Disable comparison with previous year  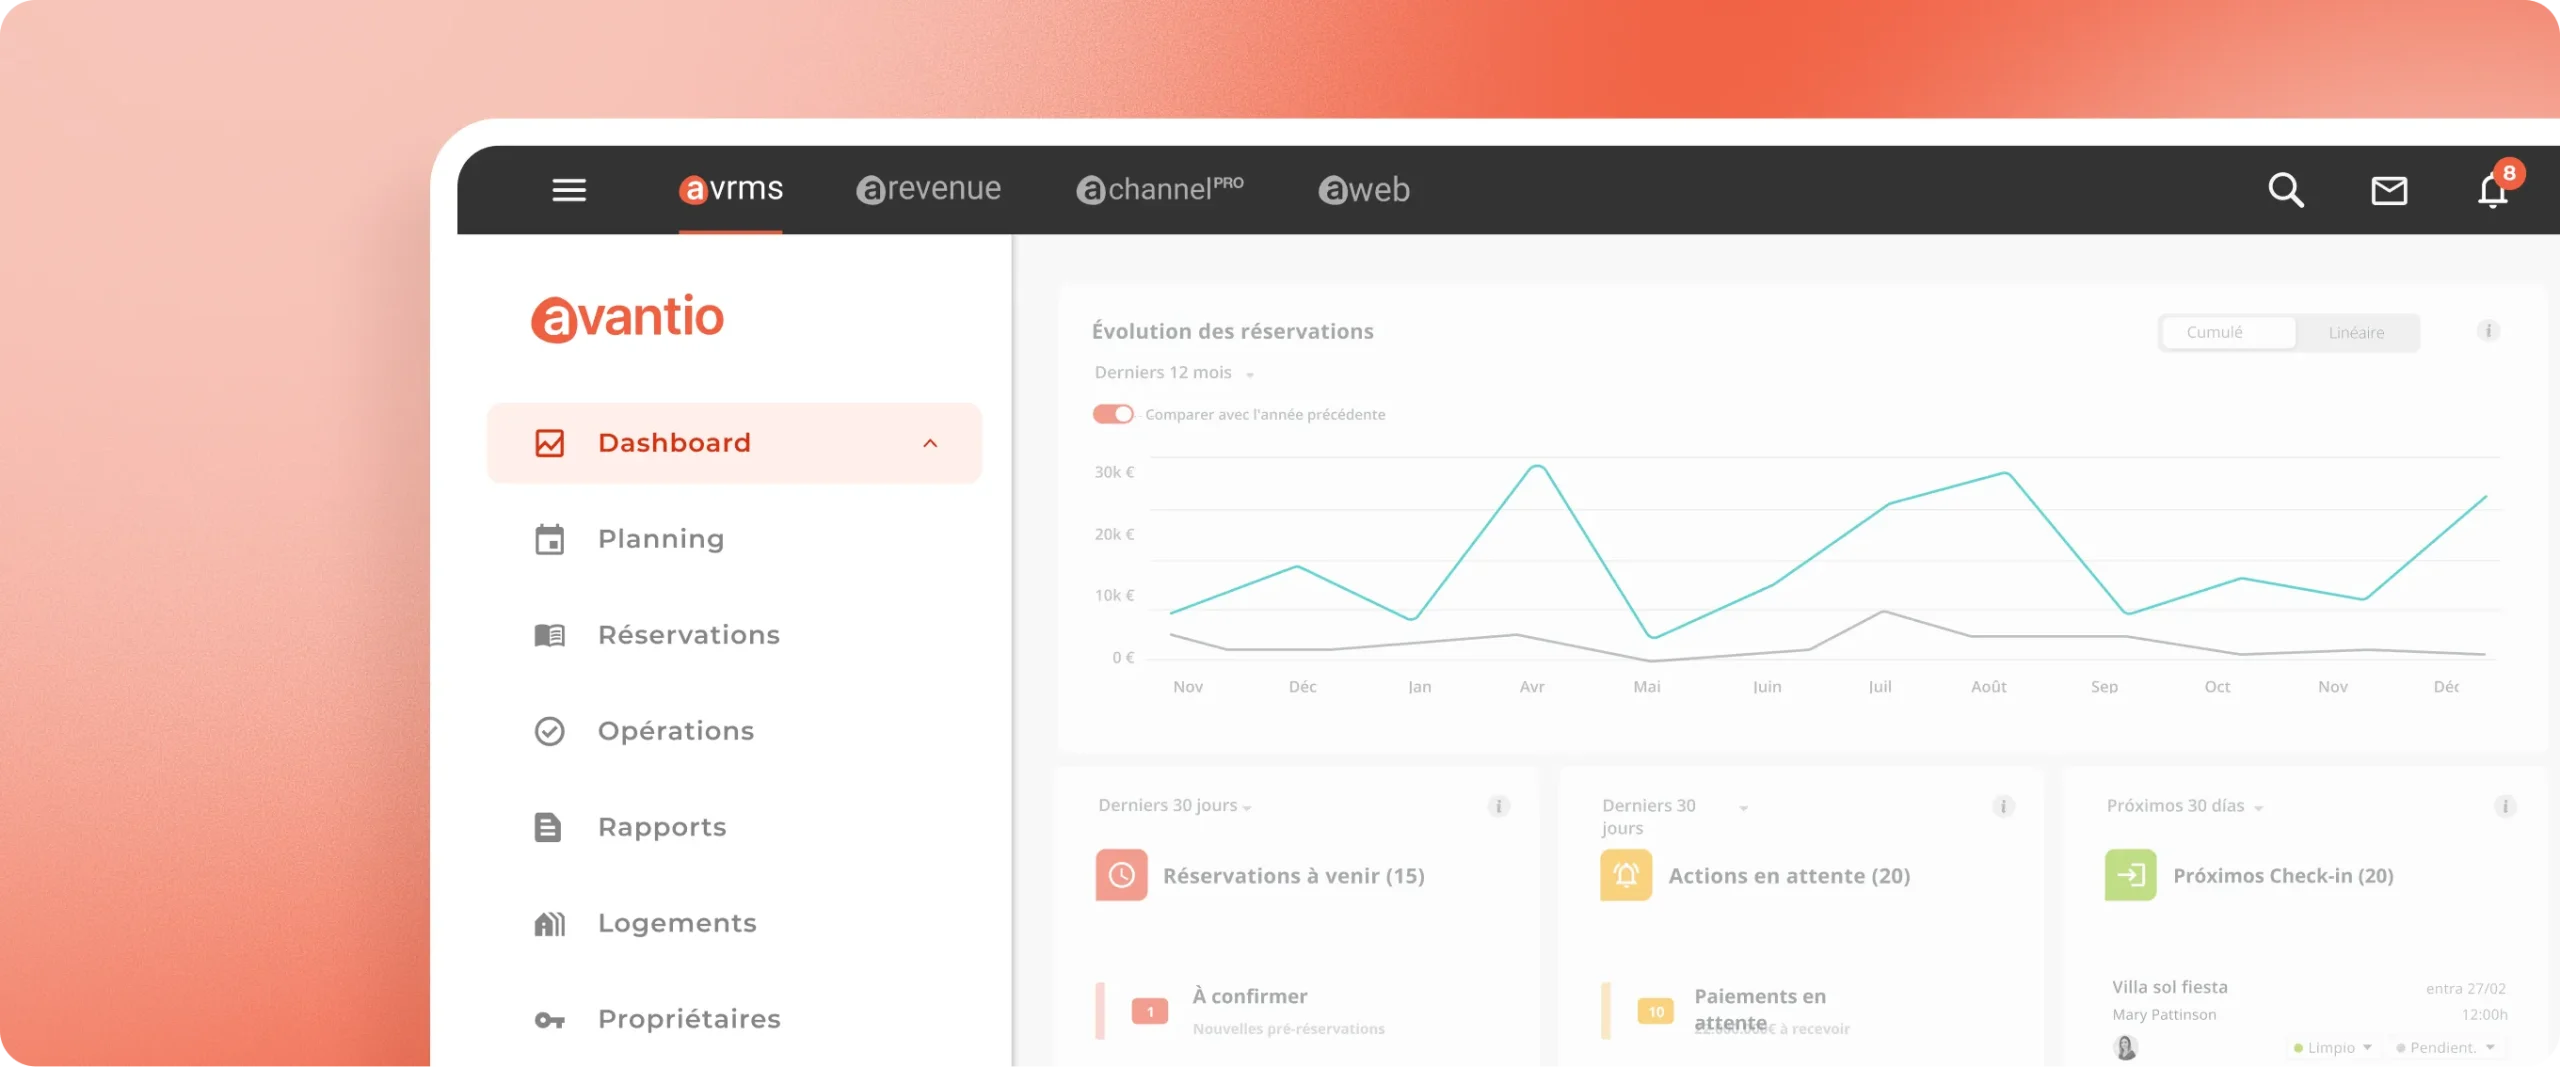coord(1113,413)
